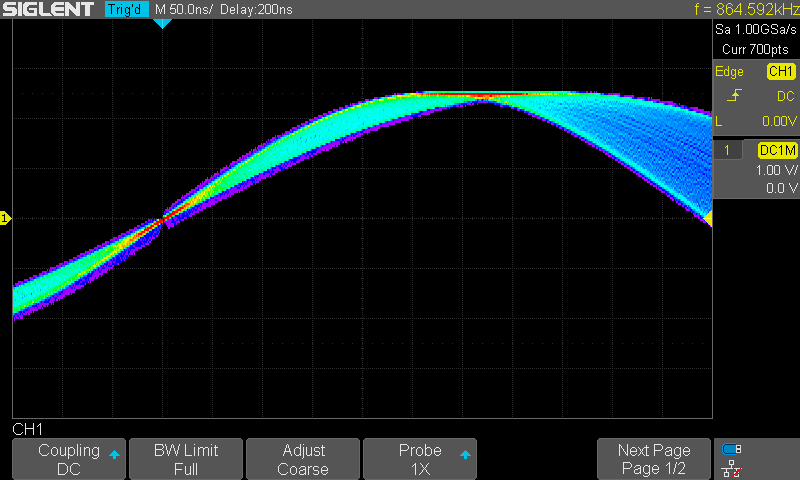
Task: Select the cyan trigger position marker at top
Action: pos(162,23)
